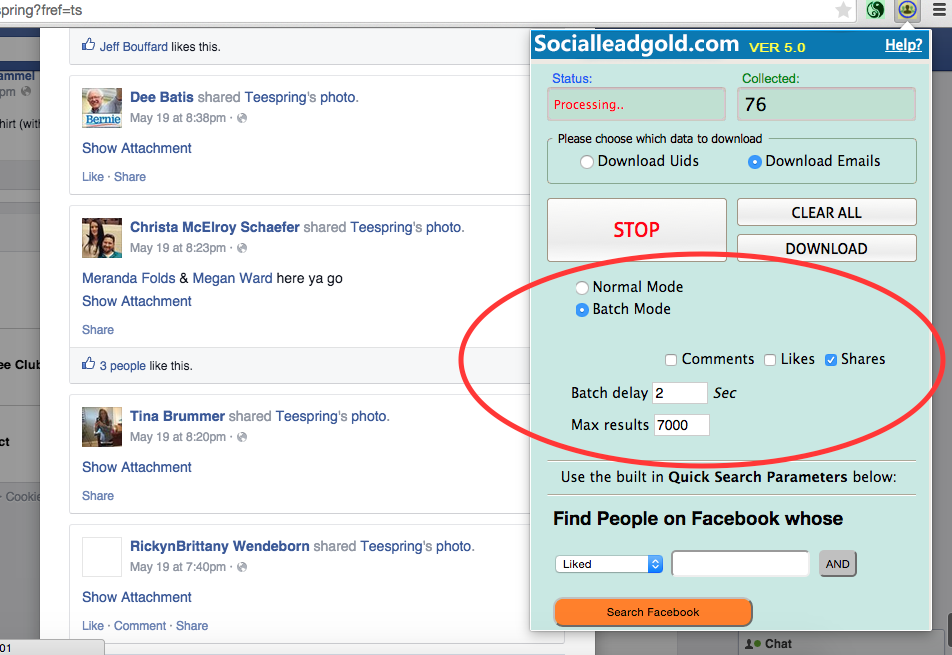Select Download Uids radio button
This screenshot has width=952, height=655.
(586, 162)
